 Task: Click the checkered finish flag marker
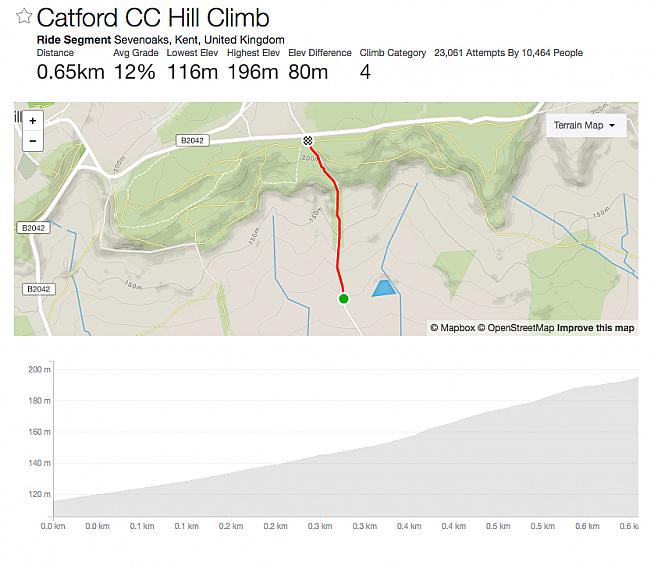(308, 141)
